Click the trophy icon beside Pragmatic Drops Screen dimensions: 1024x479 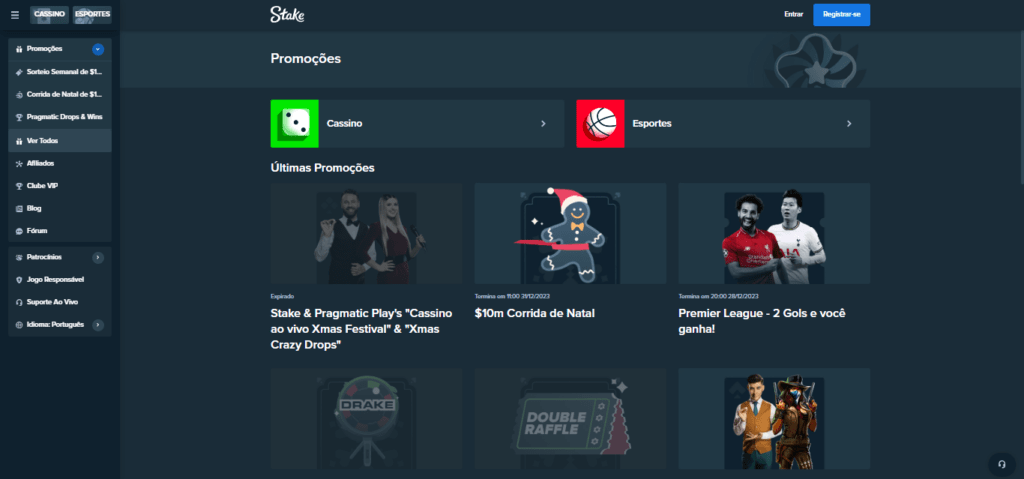19,118
